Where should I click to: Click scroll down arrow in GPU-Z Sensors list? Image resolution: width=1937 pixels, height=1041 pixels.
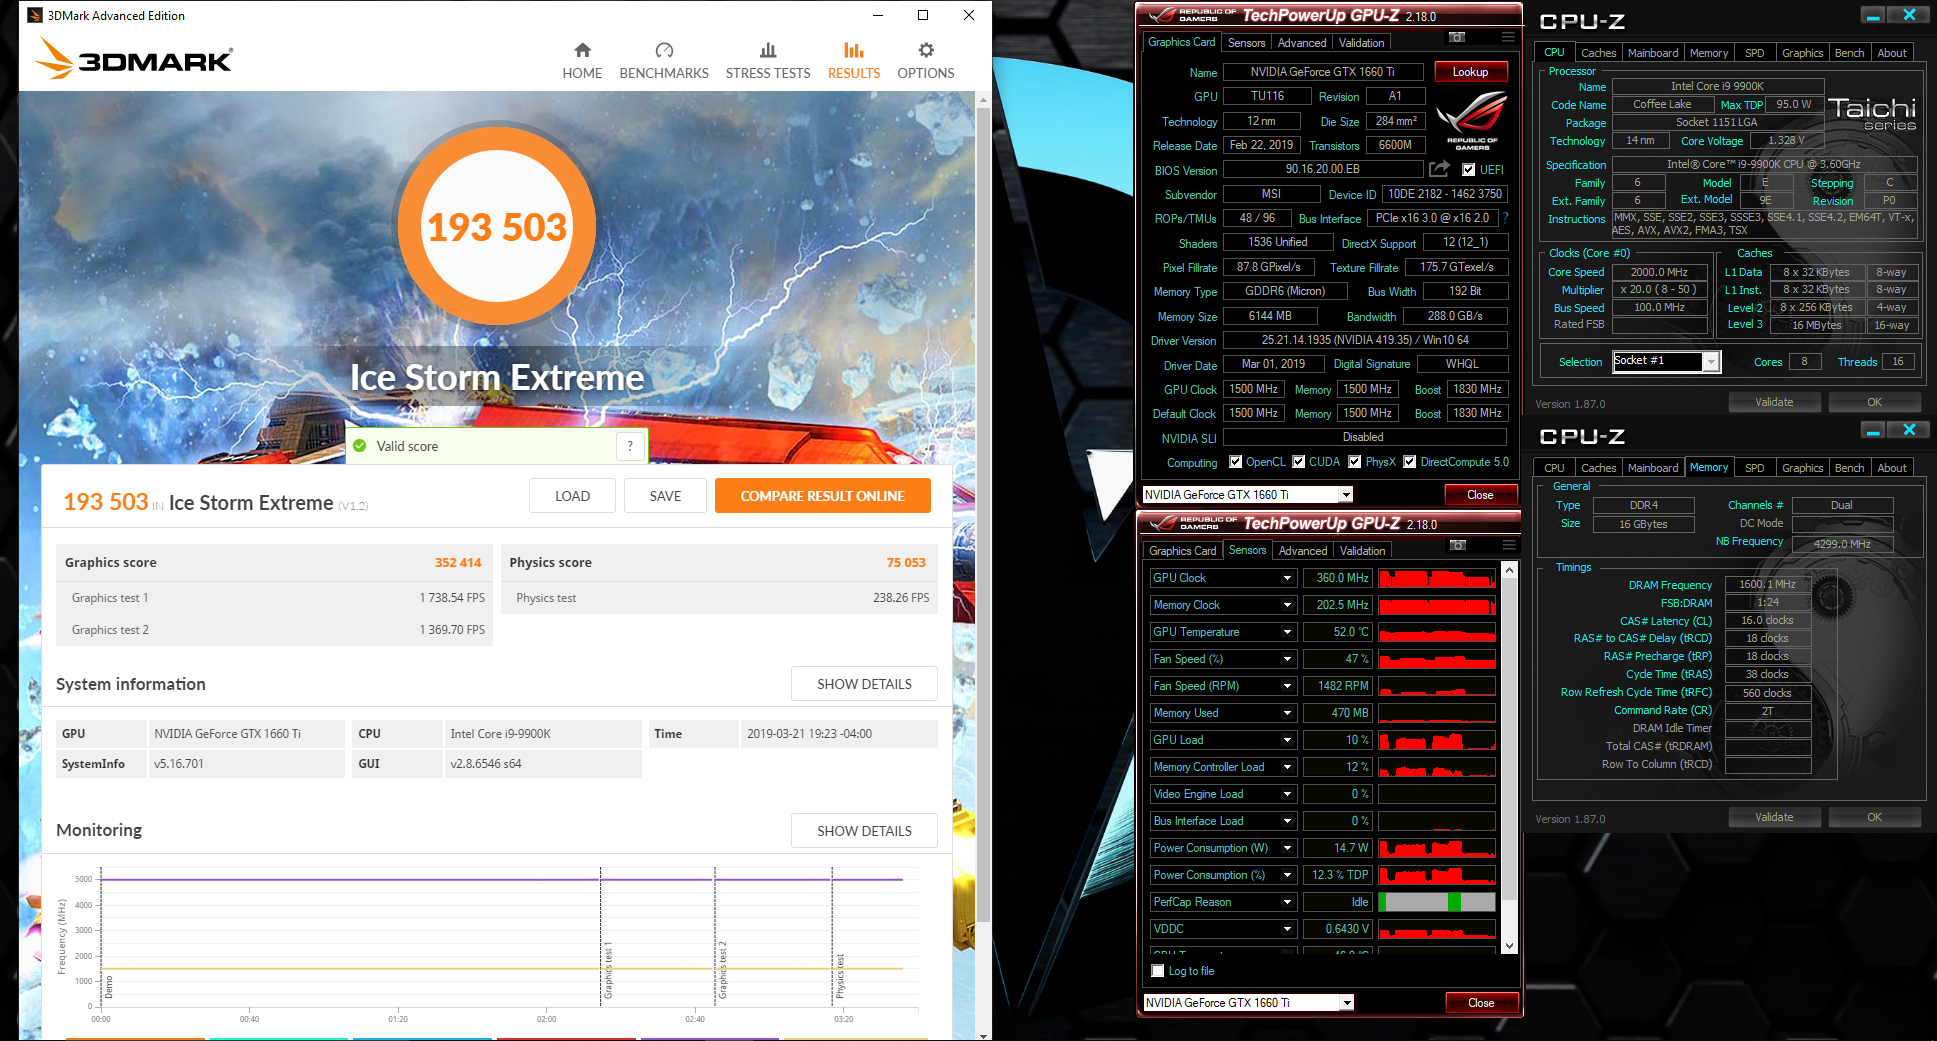1510,945
